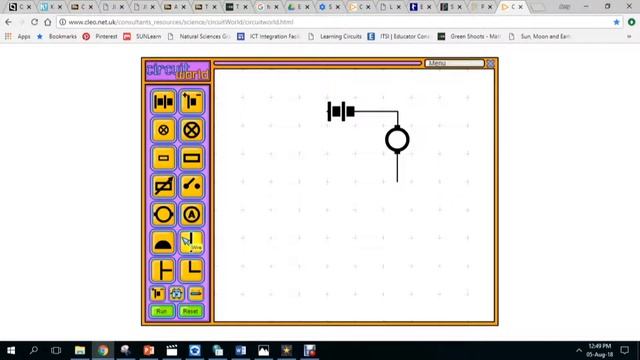
Task: Select the switch component tool
Action: click(x=191, y=186)
